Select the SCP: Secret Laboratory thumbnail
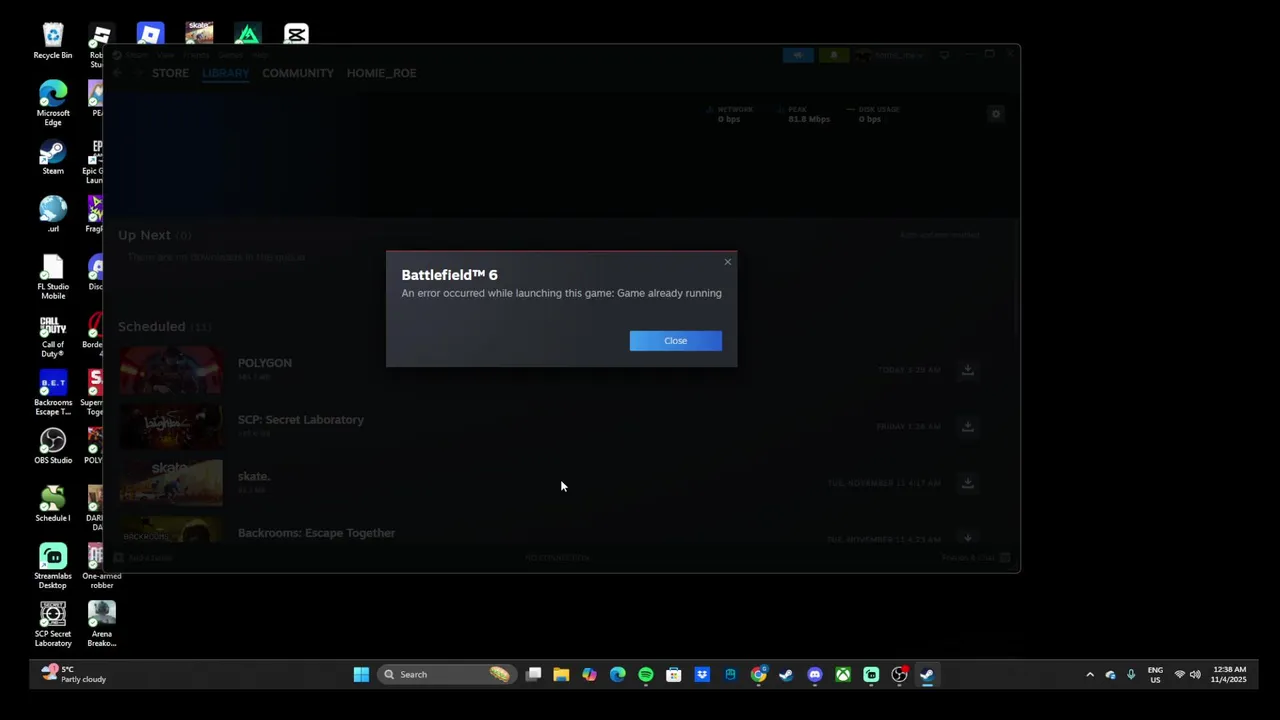Image resolution: width=1280 pixels, height=720 pixels. pyautogui.click(x=171, y=427)
